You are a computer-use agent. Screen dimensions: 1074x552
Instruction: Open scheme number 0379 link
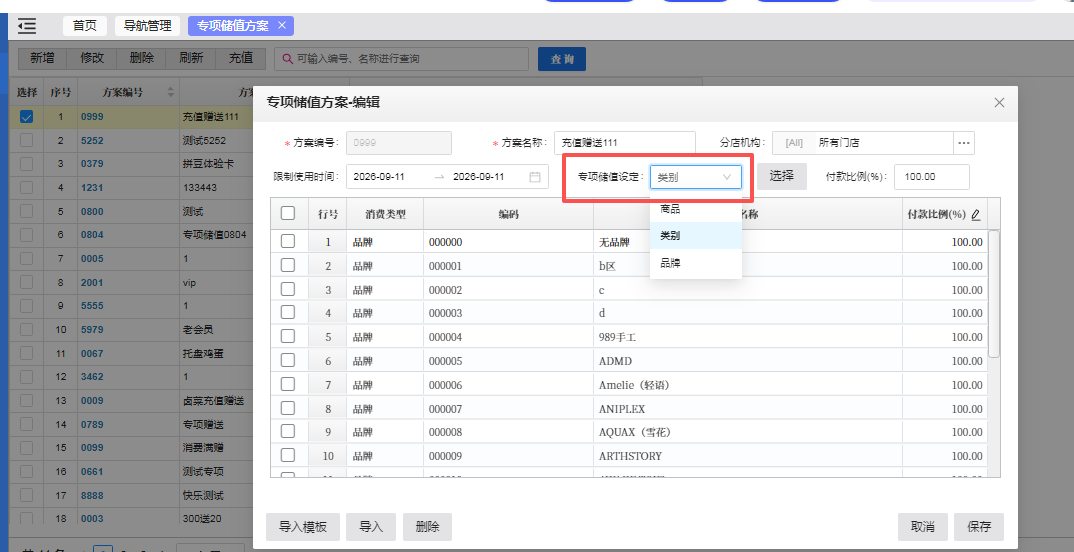point(92,164)
